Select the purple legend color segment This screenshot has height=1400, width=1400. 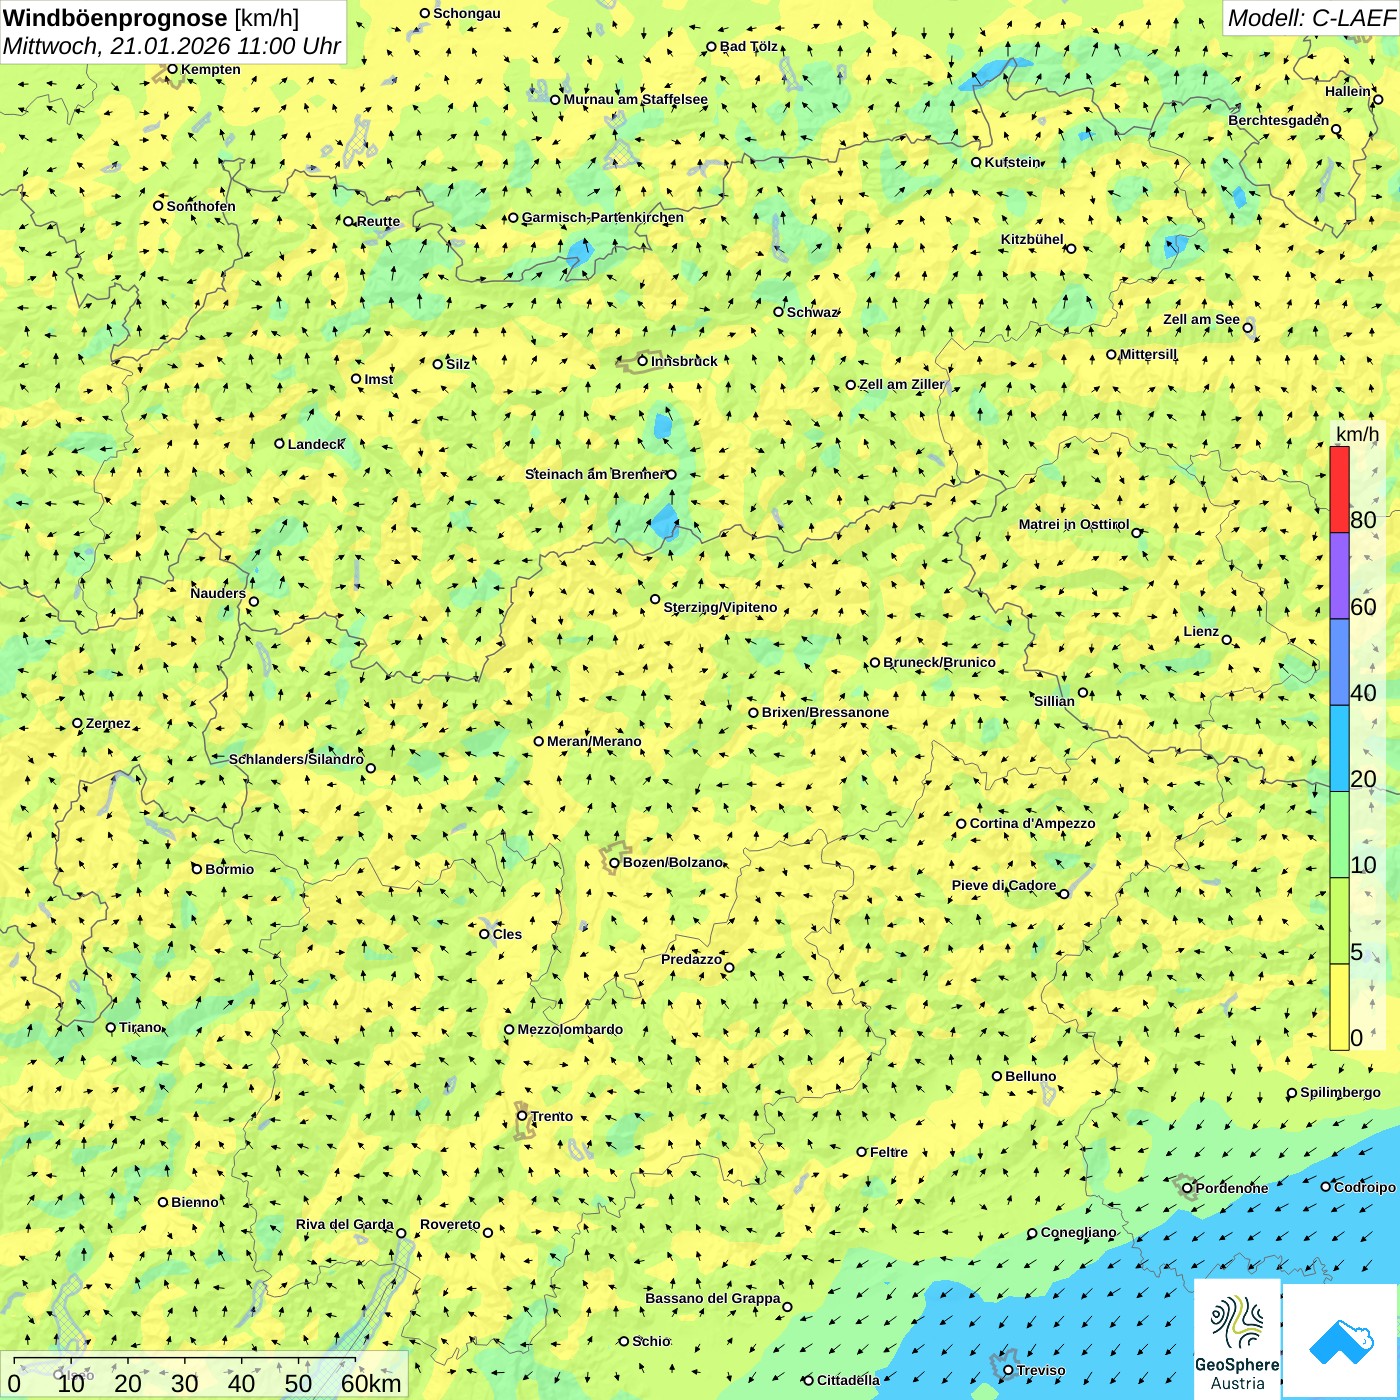point(1339,576)
